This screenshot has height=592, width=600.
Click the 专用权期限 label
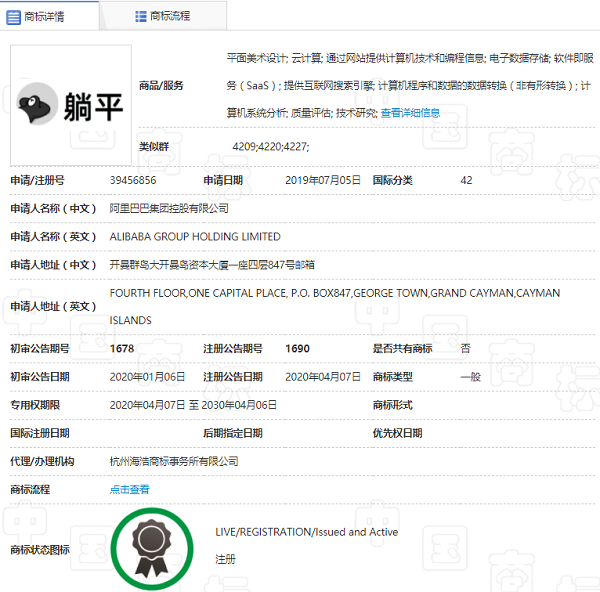pyautogui.click(x=35, y=405)
